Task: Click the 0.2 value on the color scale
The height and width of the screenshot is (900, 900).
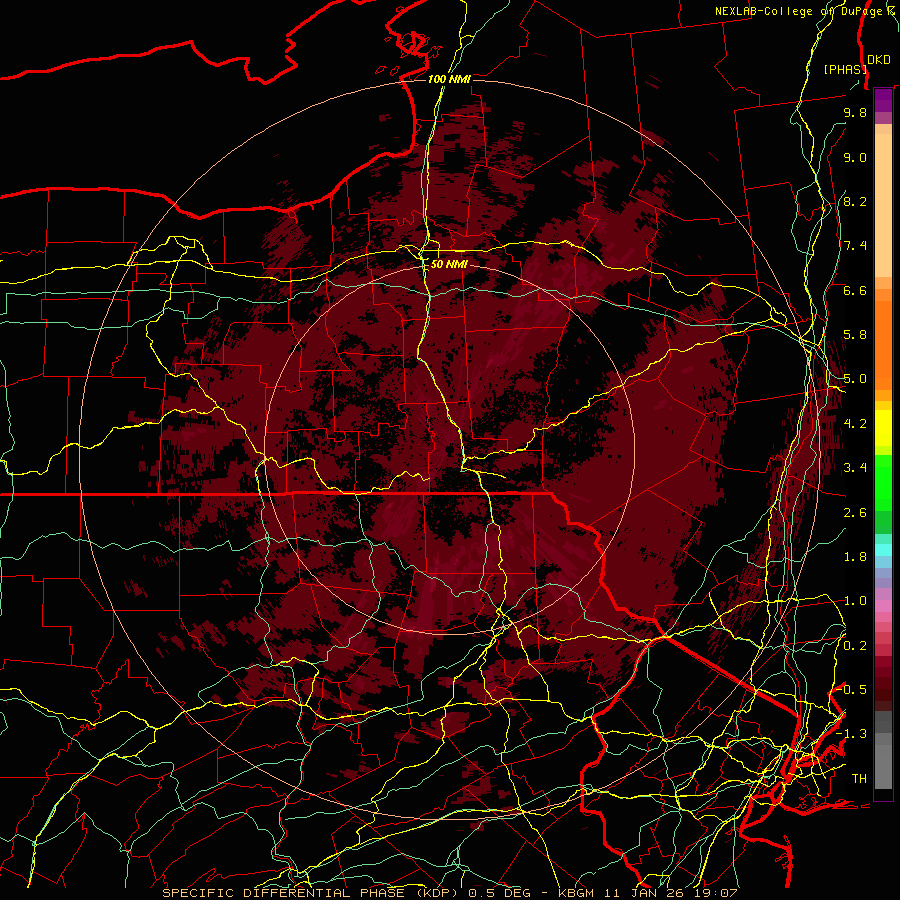Action: tap(855, 646)
